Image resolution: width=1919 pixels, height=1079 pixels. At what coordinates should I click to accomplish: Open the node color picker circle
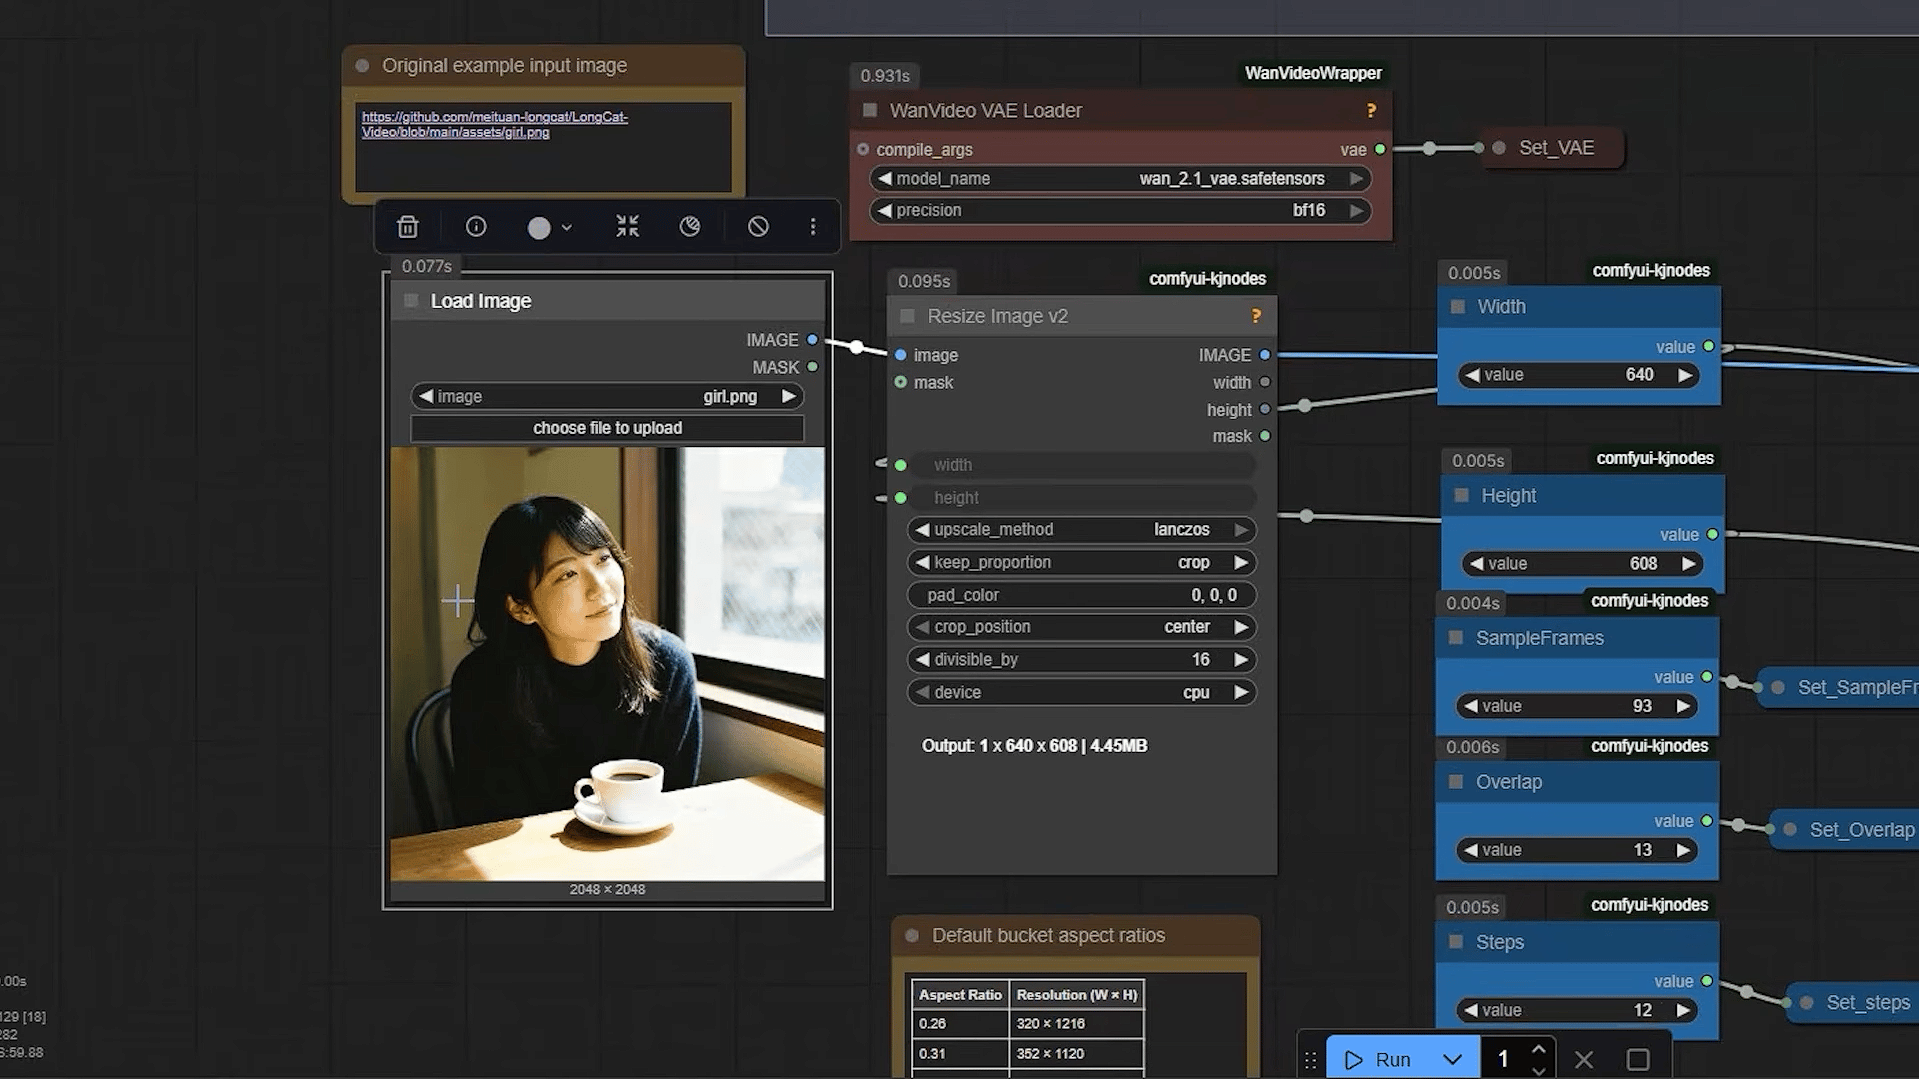tap(539, 228)
